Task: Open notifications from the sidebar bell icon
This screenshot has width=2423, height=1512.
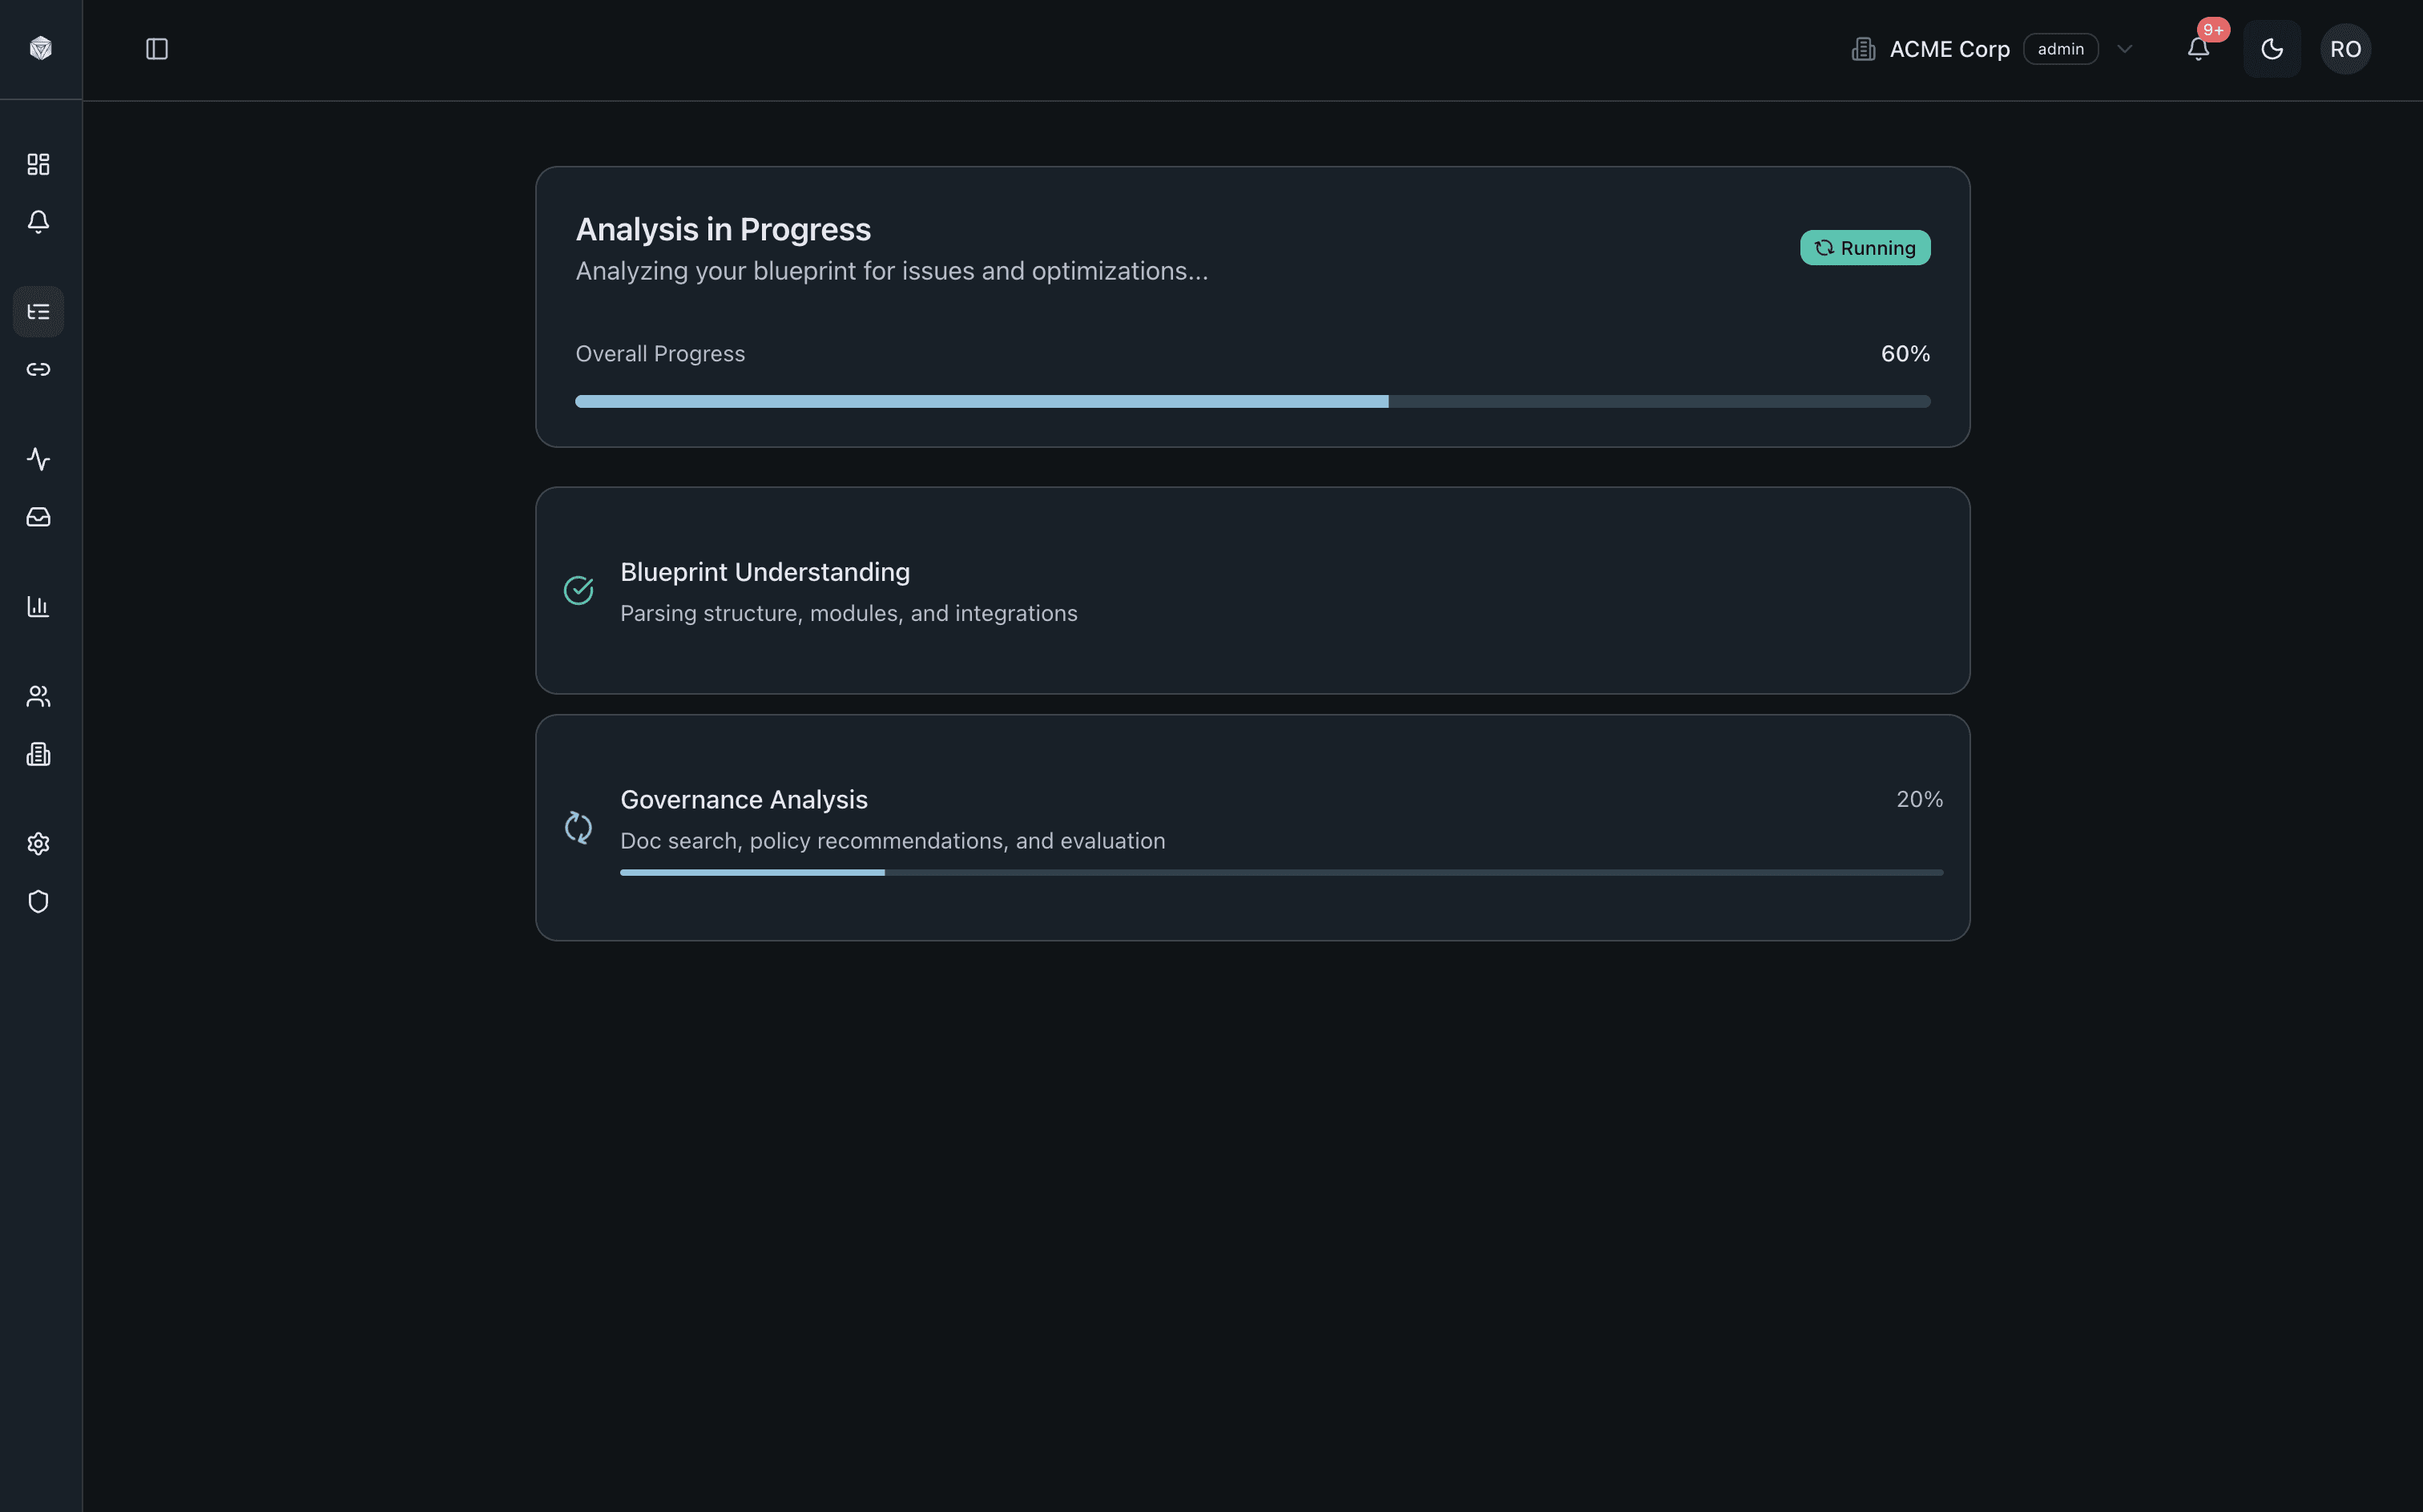Action: [x=38, y=222]
